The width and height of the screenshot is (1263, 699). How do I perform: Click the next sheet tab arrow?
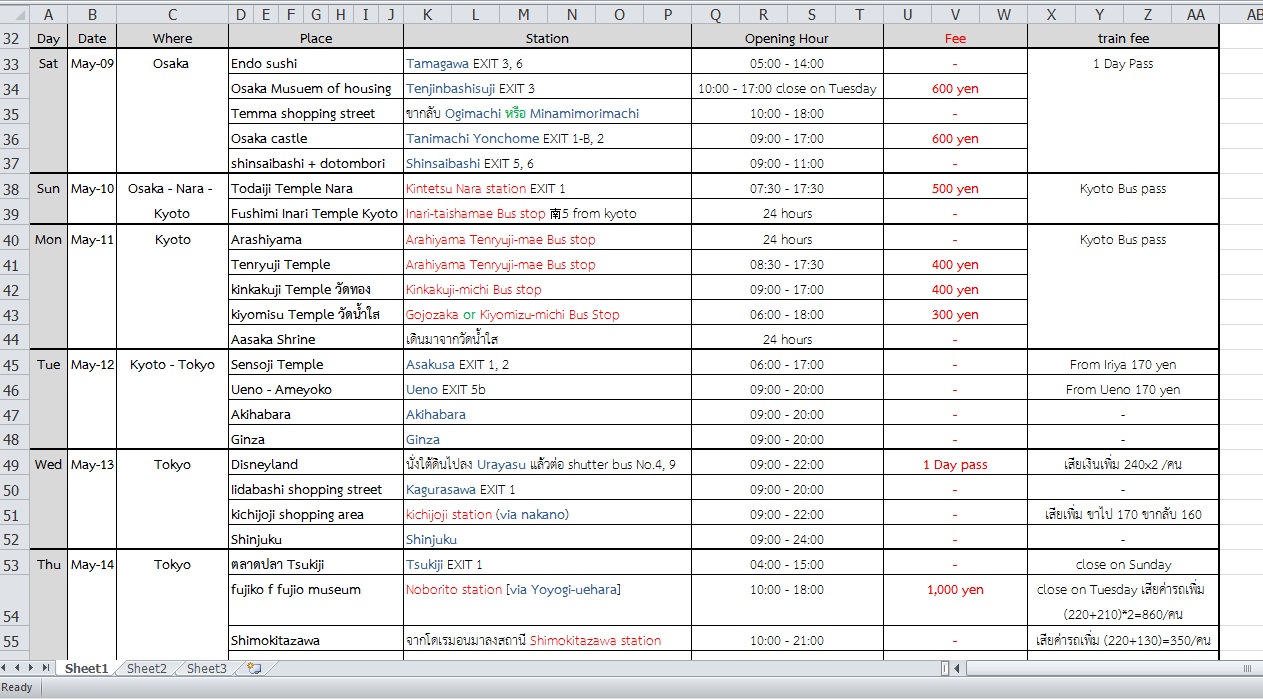[33, 668]
